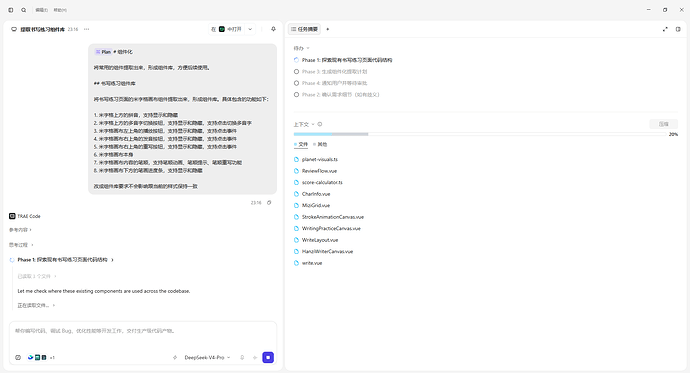690x373 pixels.
Task: Click the TRAE Code logo icon
Action: (12, 216)
